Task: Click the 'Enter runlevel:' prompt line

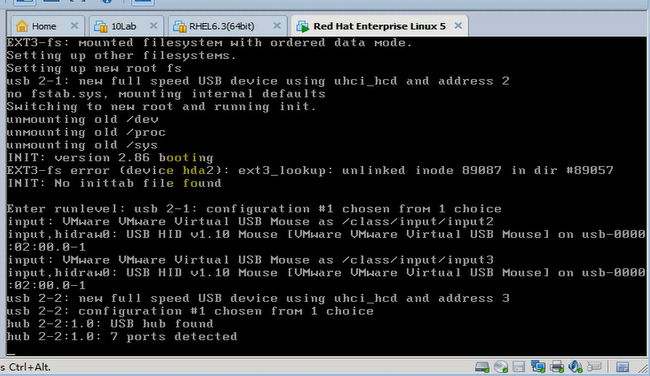Action: pyautogui.click(x=254, y=209)
